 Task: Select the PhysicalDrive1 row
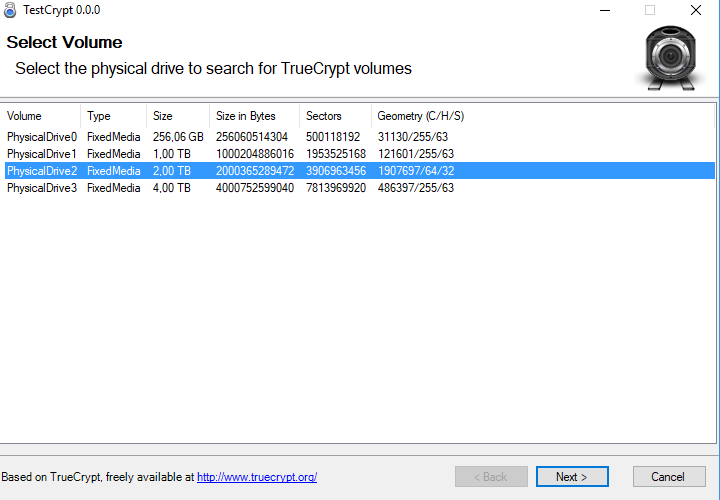click(x=360, y=154)
